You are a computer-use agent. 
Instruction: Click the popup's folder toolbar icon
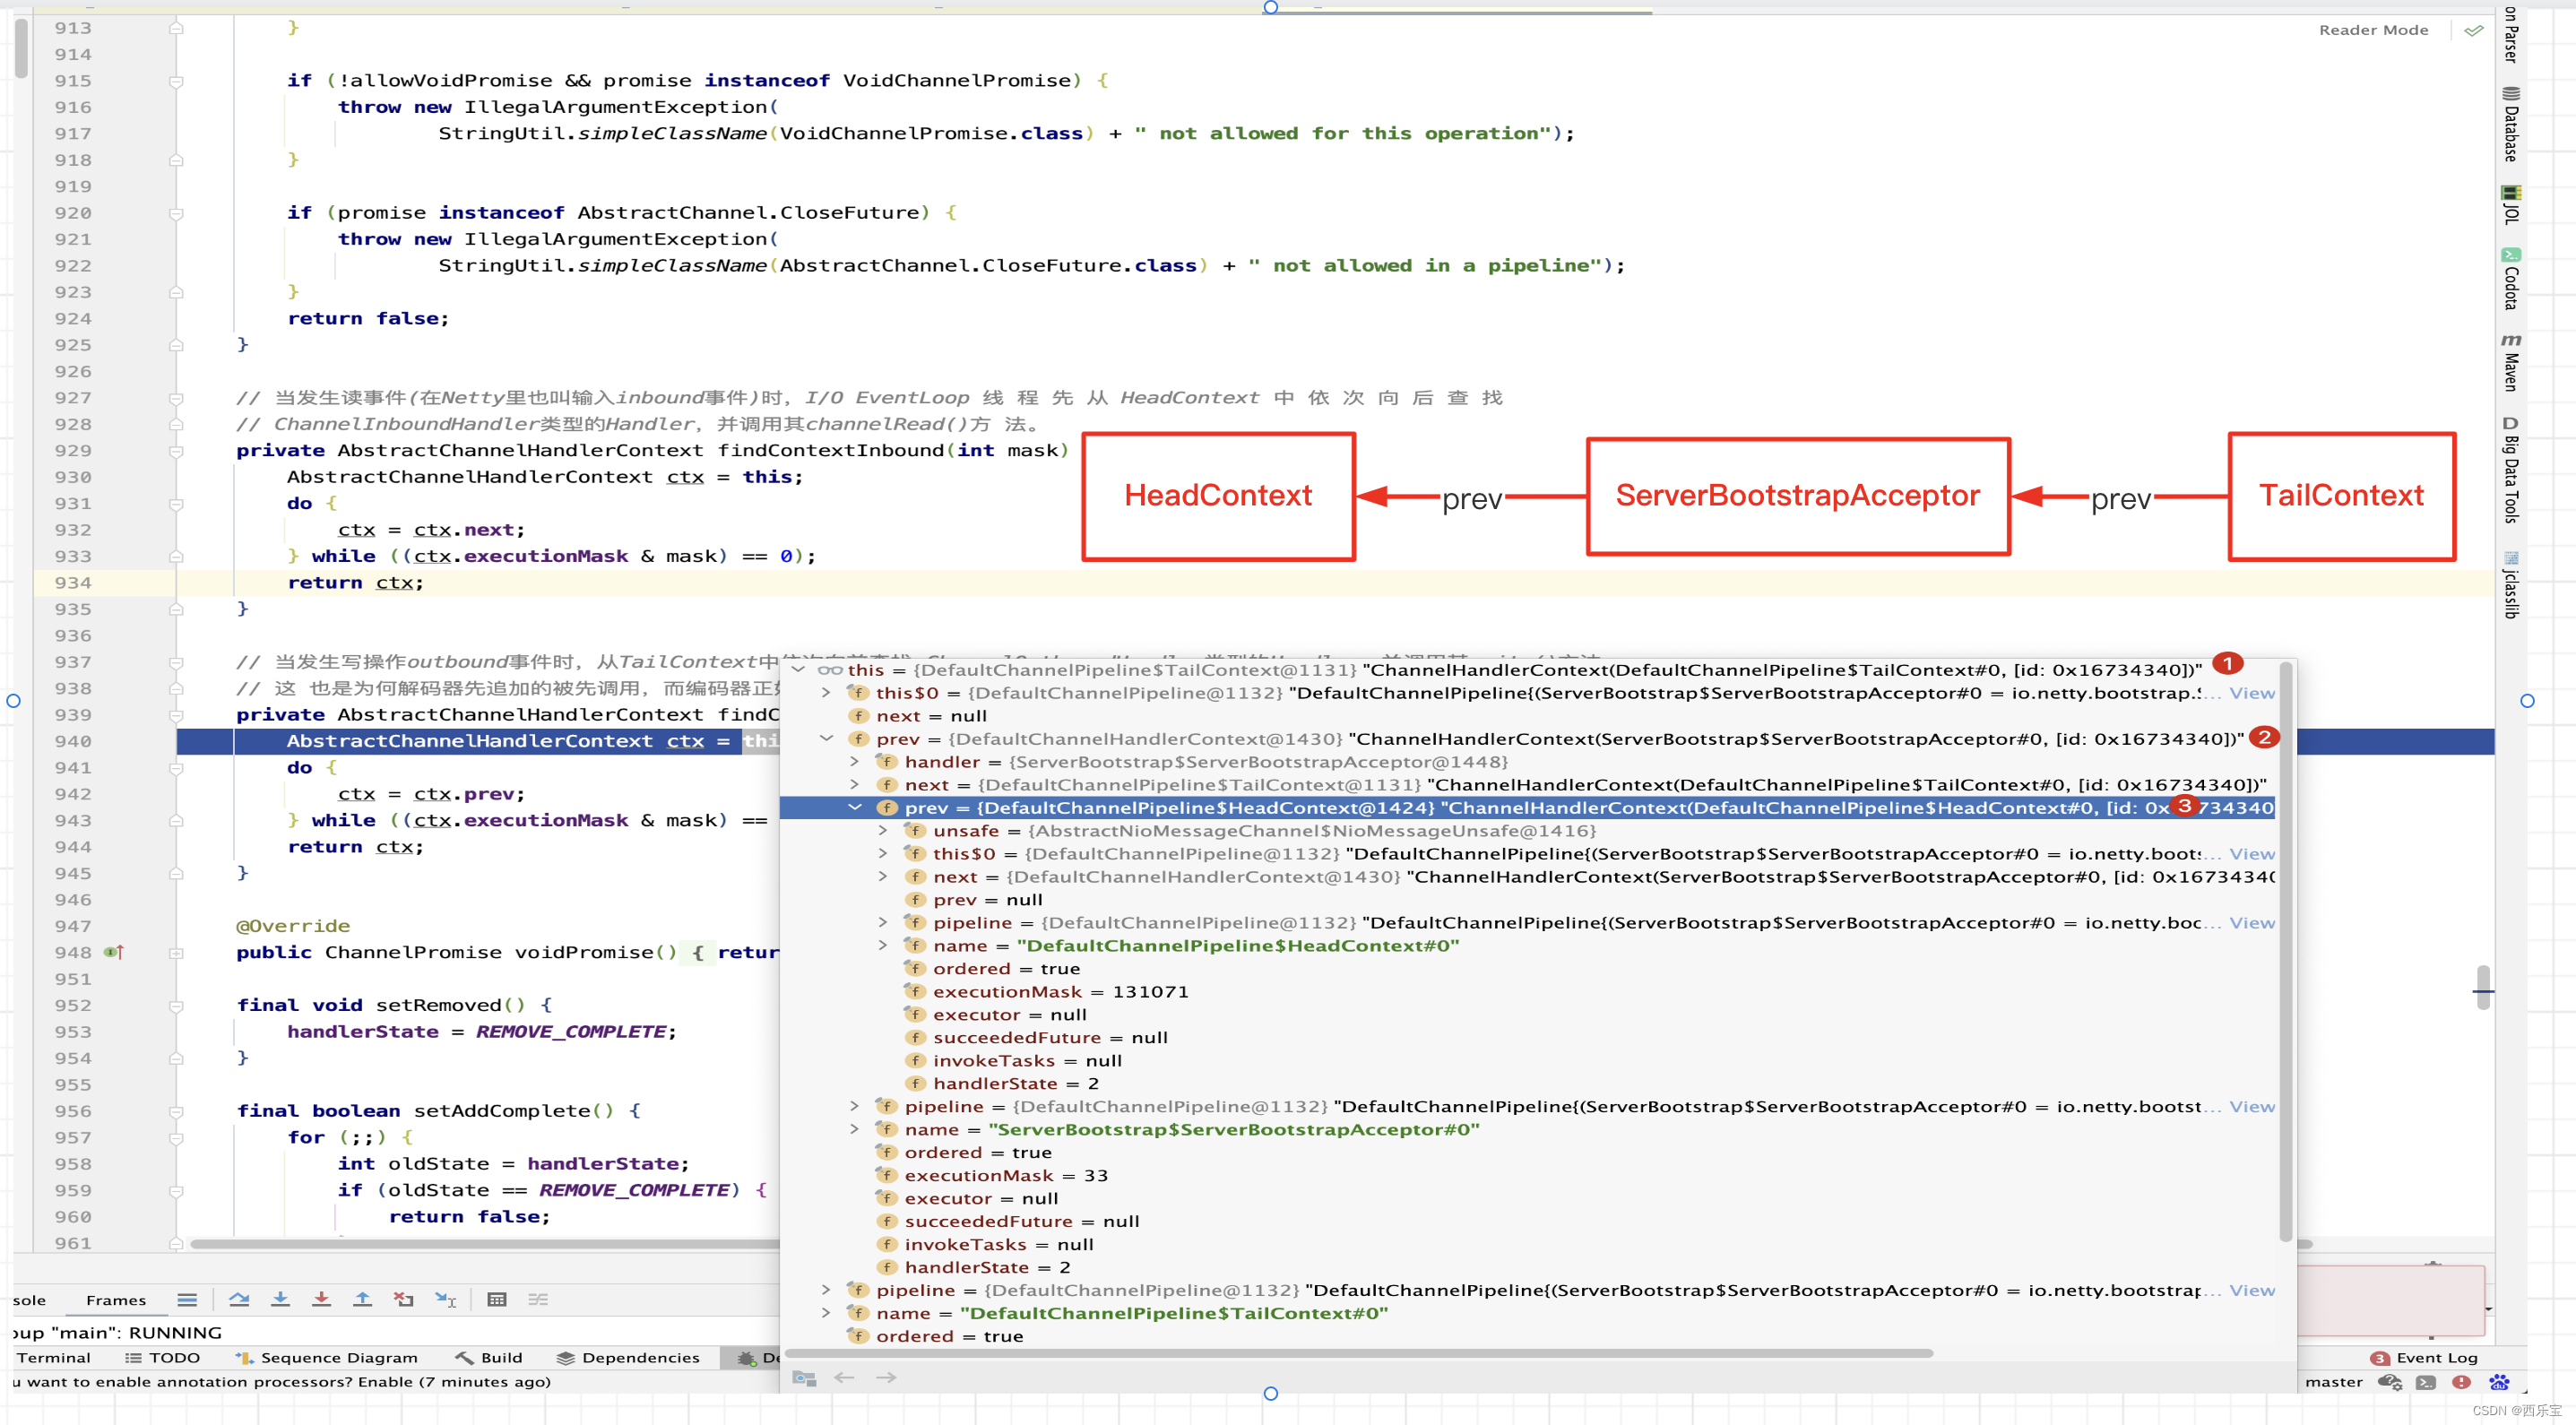tap(804, 1377)
